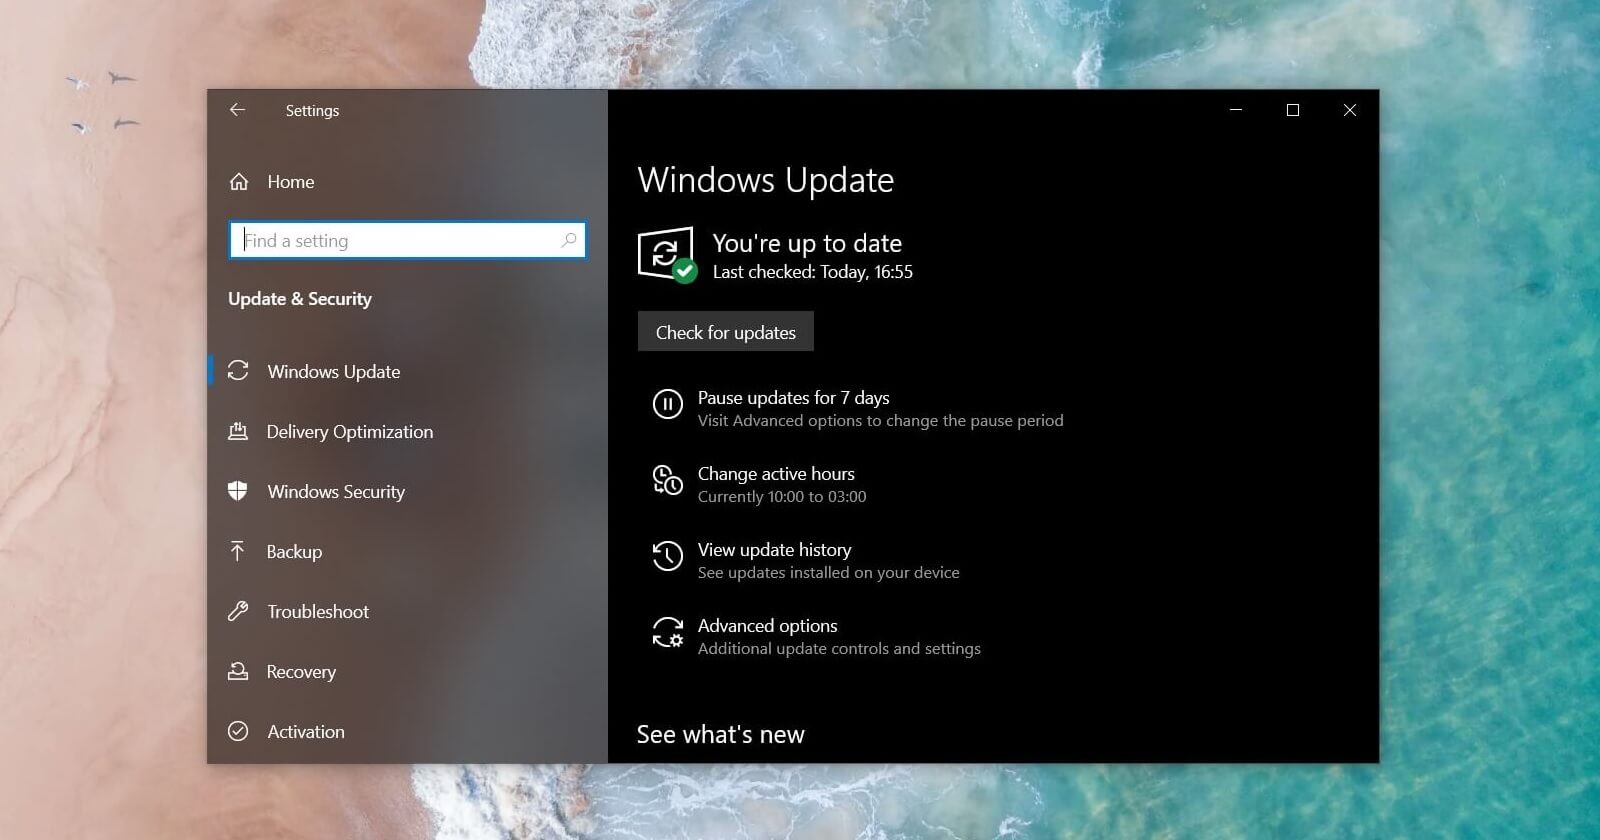Click the See what's new heading
1600x840 pixels.
click(721, 734)
